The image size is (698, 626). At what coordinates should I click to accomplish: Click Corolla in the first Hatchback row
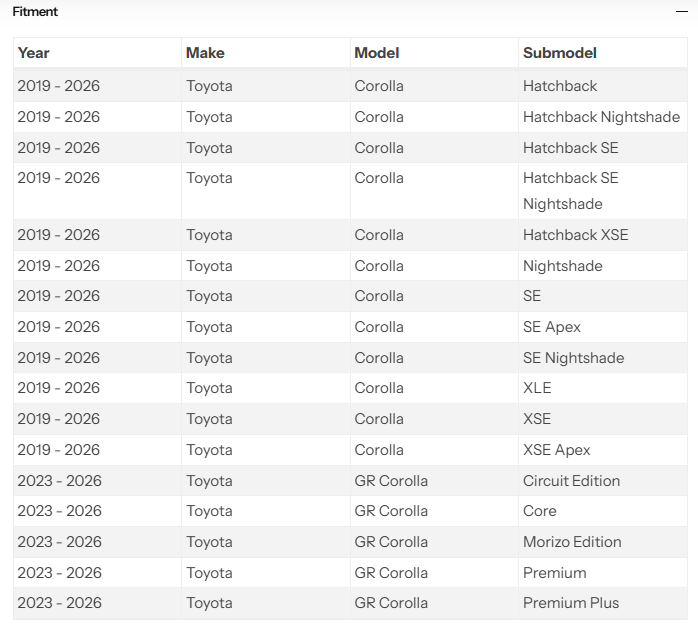[379, 86]
